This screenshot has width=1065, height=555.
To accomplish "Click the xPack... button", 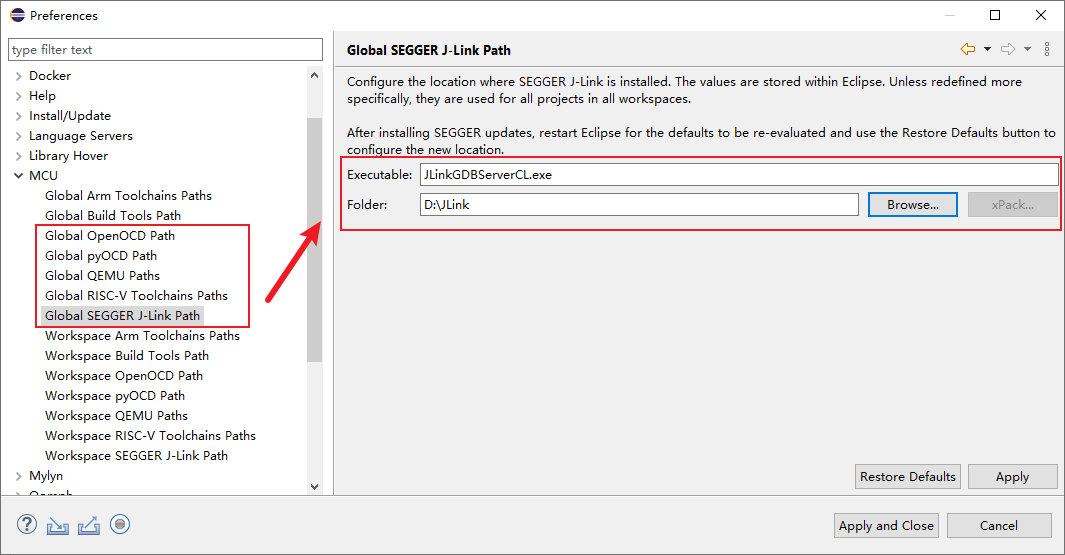I will [x=1013, y=204].
